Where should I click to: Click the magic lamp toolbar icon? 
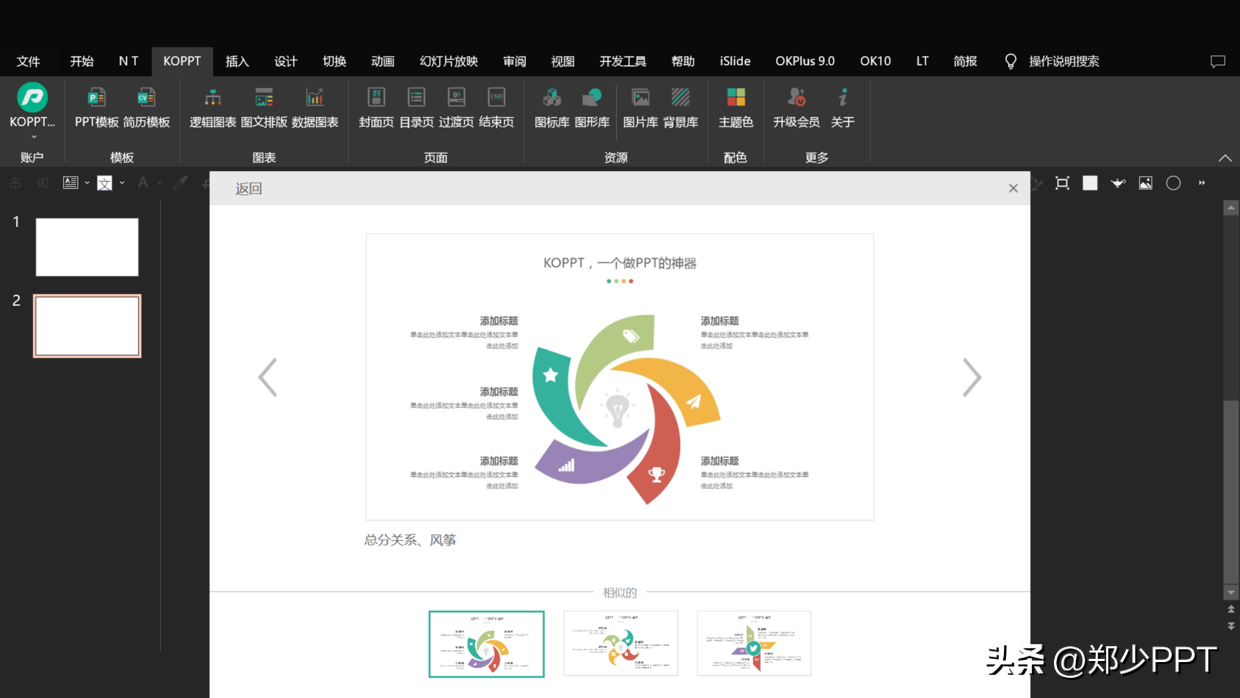point(1118,183)
